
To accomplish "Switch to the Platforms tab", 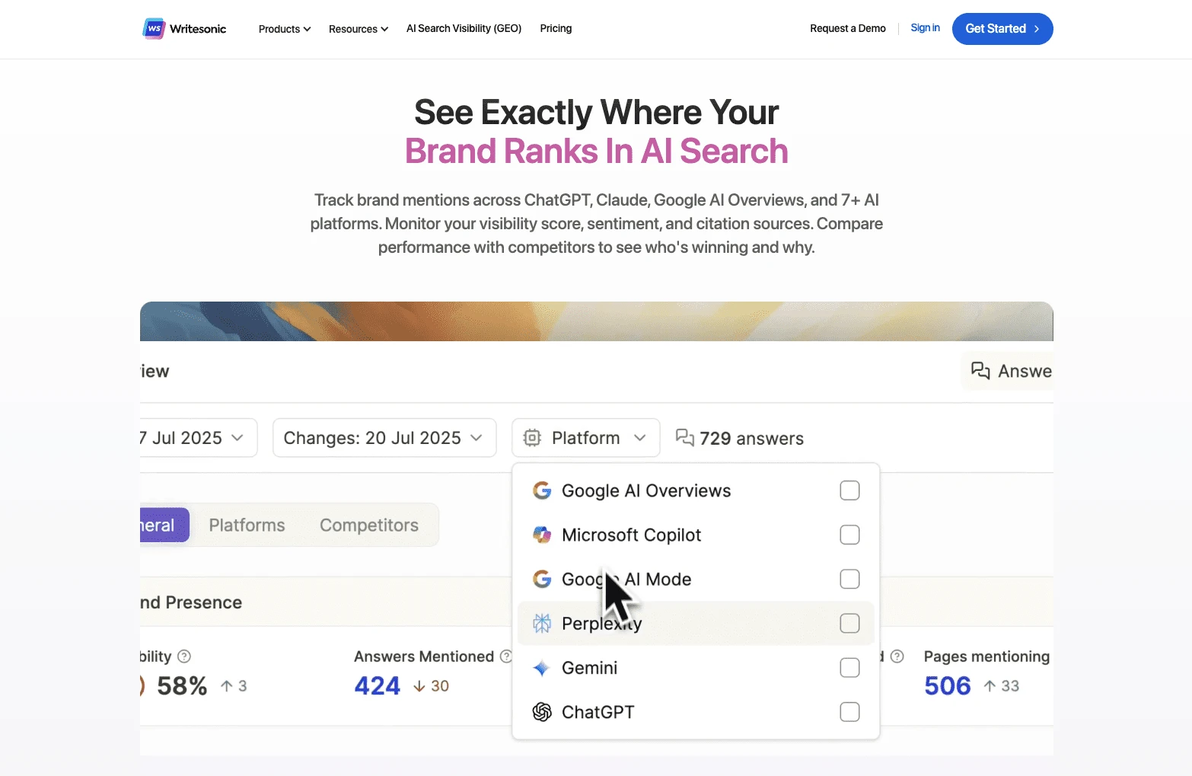I will tap(247, 525).
